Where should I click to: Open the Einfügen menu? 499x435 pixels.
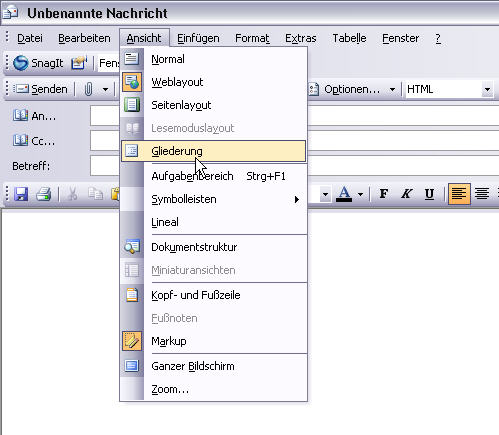tap(198, 38)
